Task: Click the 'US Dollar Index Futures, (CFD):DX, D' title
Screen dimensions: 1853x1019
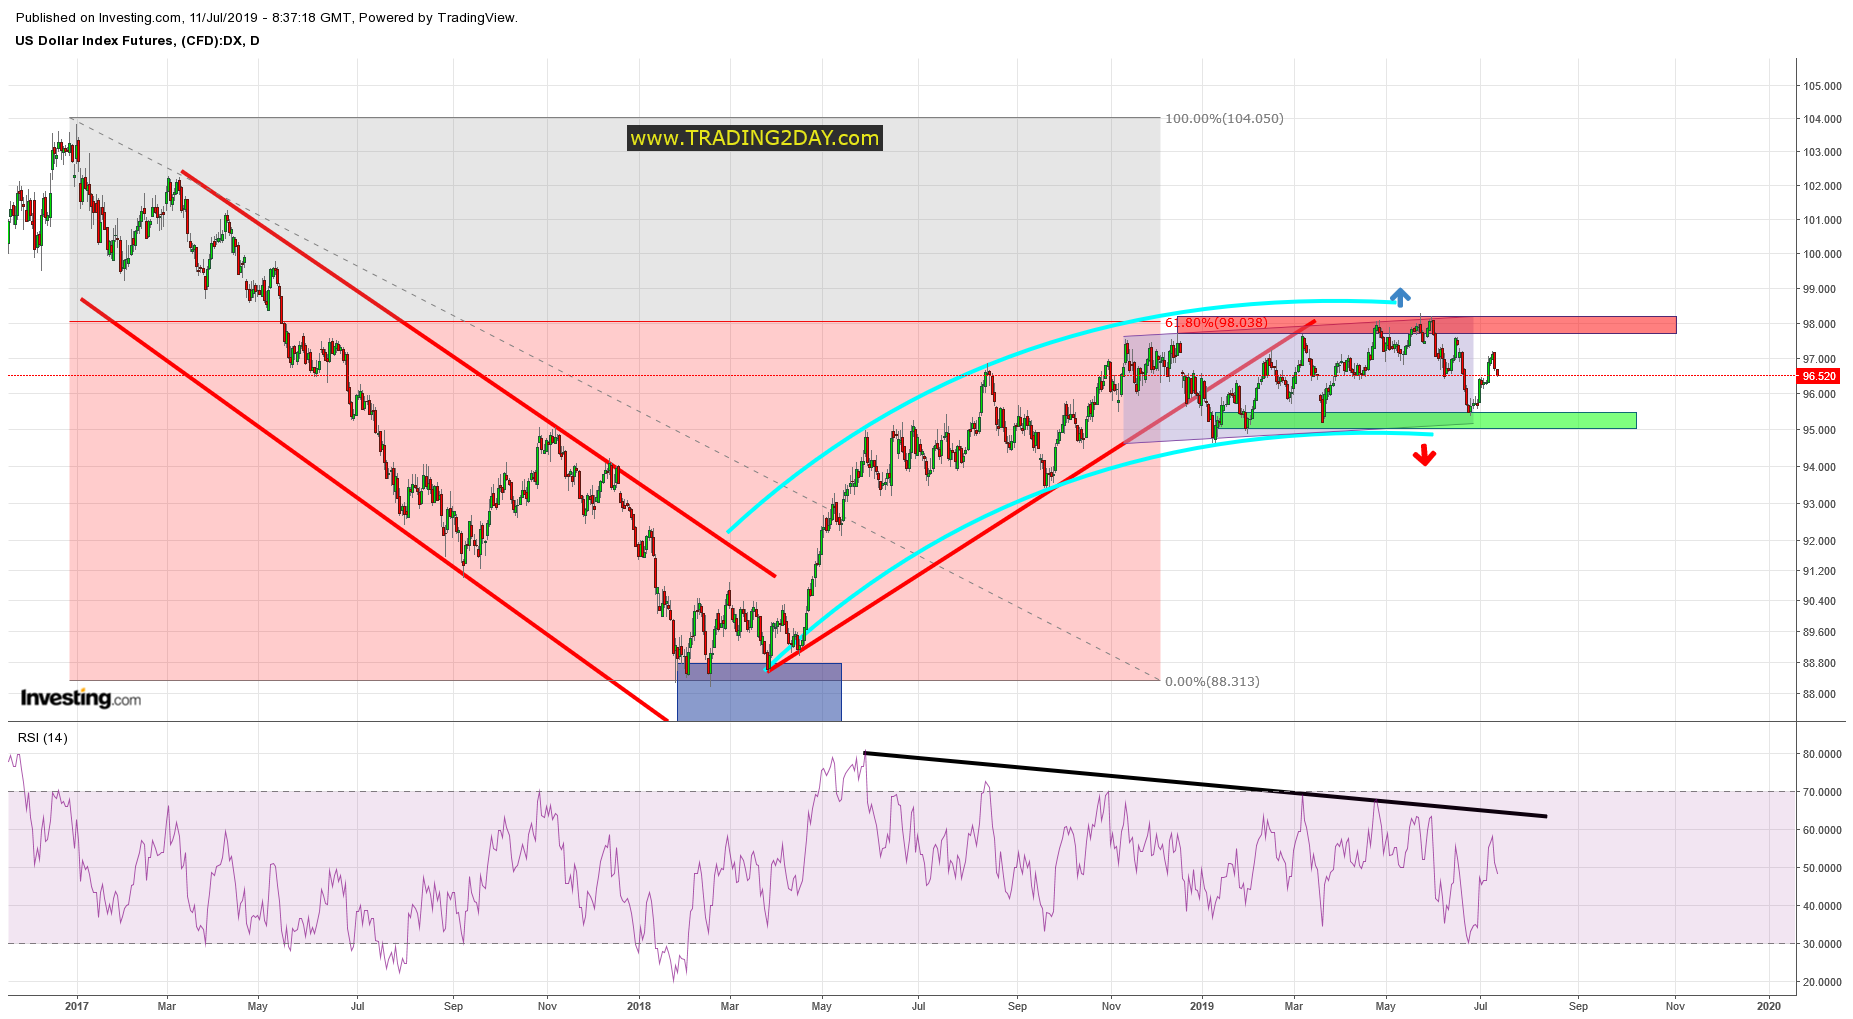Action: [x=137, y=41]
